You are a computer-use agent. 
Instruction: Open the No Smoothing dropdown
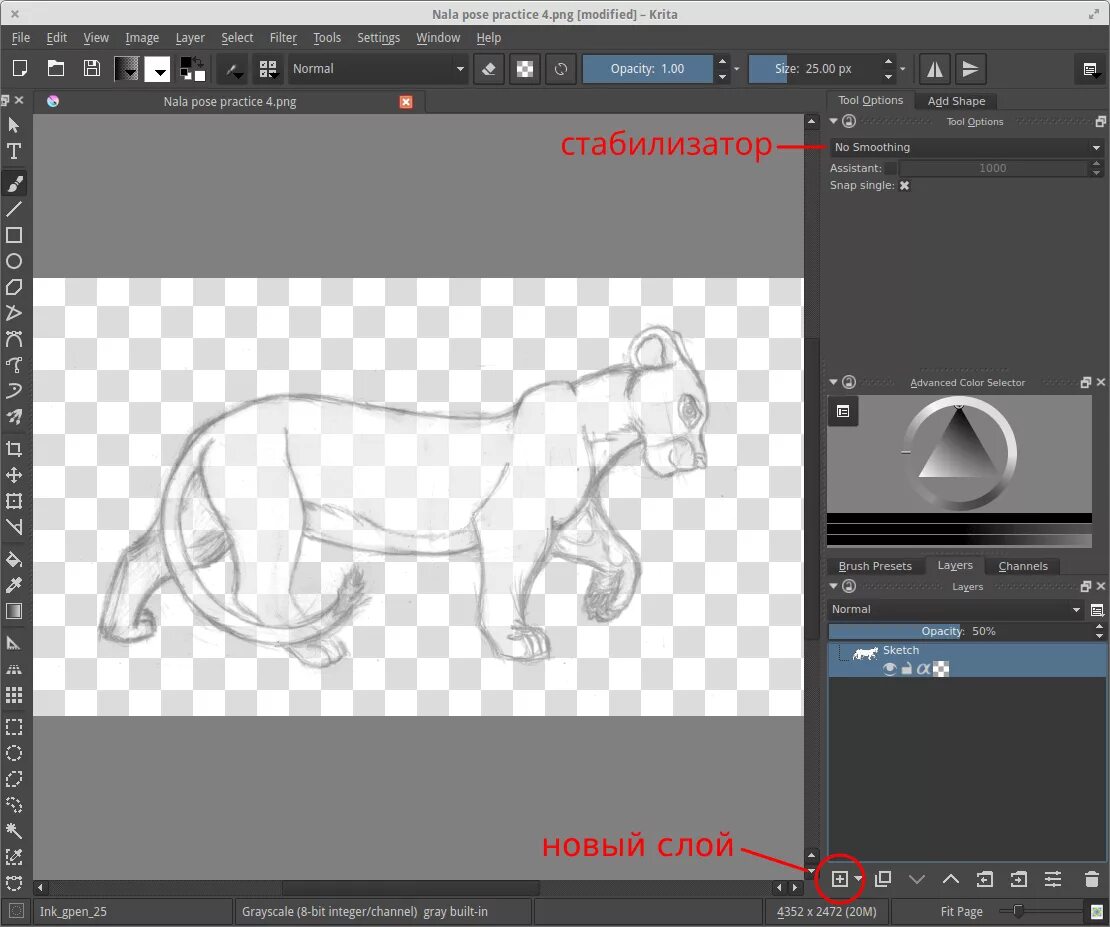(x=966, y=147)
